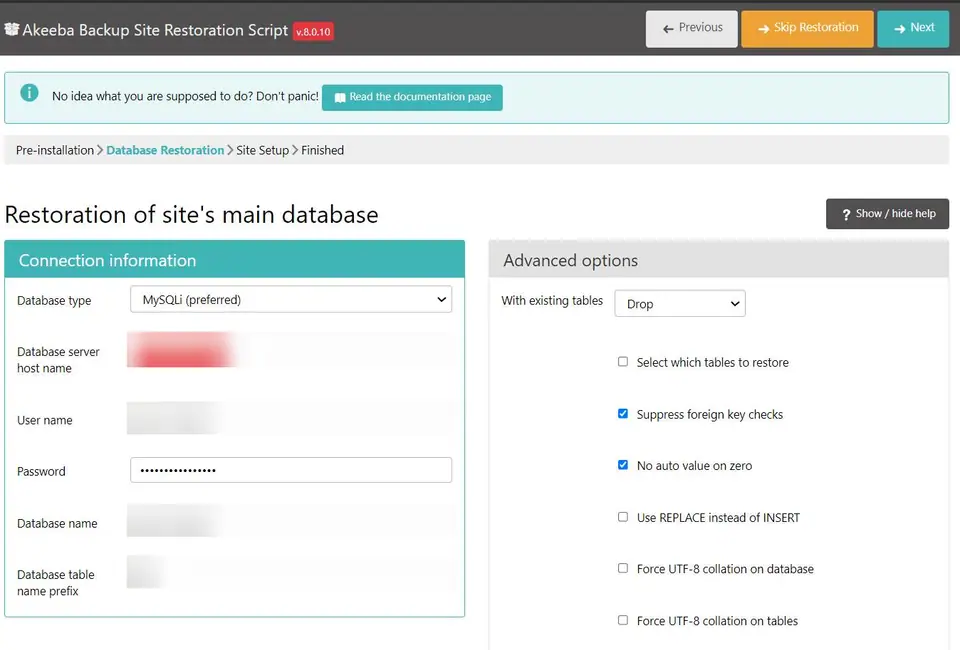Click the Connection information panel header
Image resolution: width=960 pixels, height=650 pixels.
tap(234, 260)
